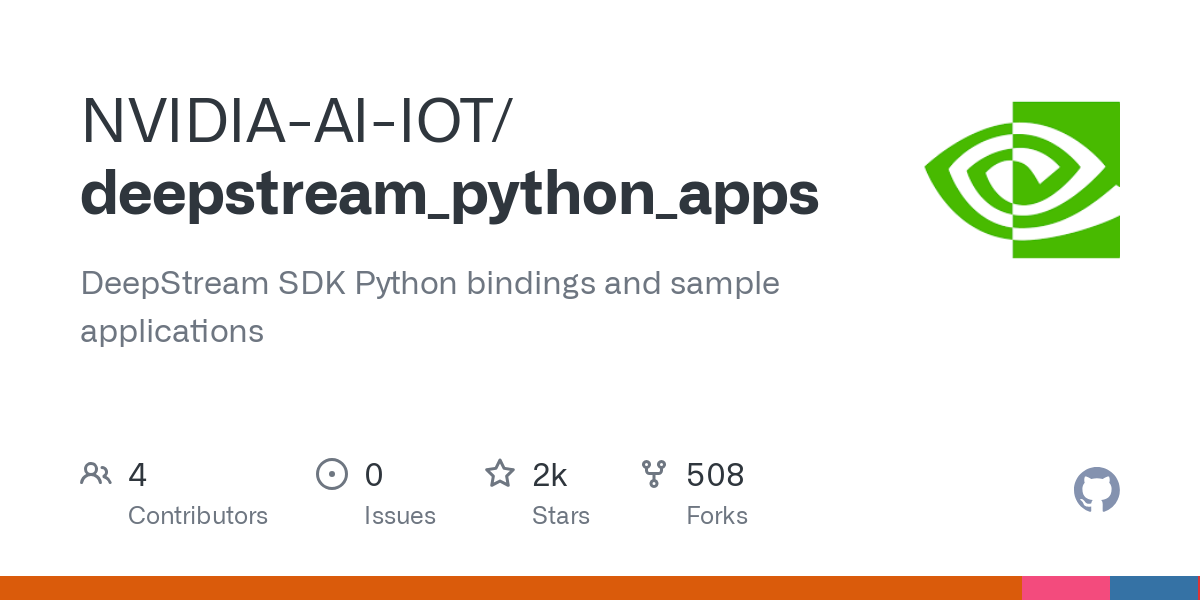Click the contributors people icon
Image resolution: width=1200 pixels, height=600 pixels.
[96, 474]
